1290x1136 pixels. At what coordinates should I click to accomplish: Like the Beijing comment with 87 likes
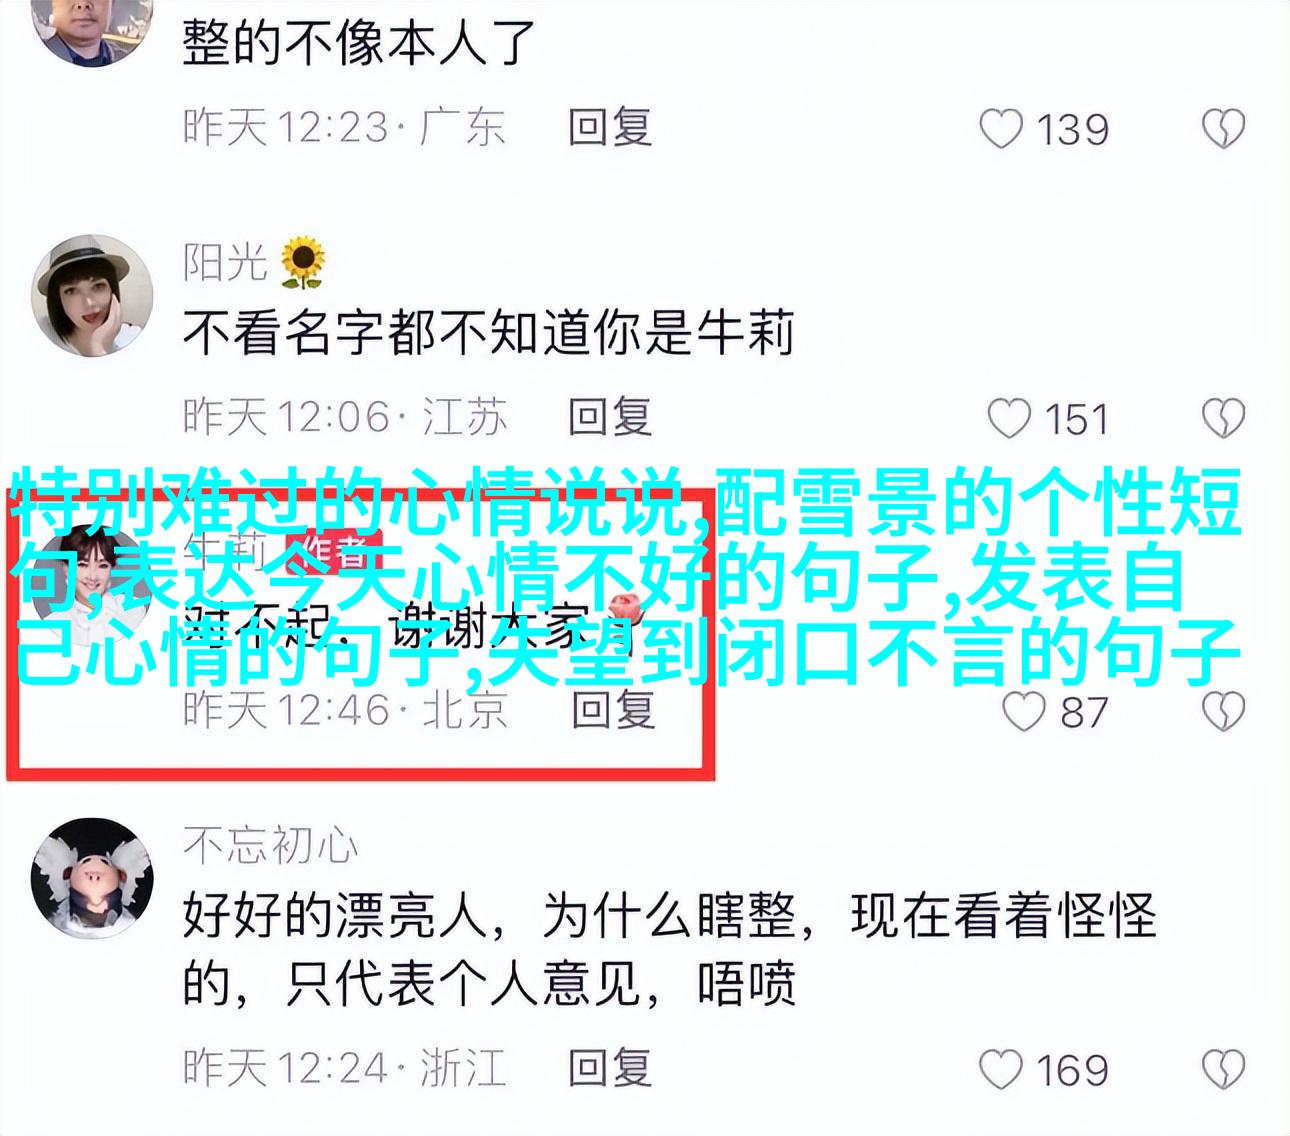(1024, 712)
